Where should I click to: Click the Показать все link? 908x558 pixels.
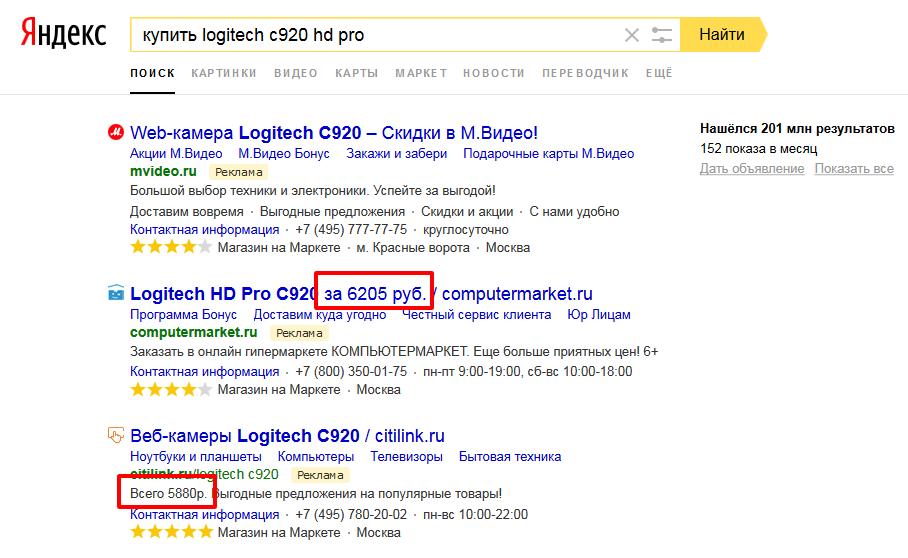(x=854, y=168)
